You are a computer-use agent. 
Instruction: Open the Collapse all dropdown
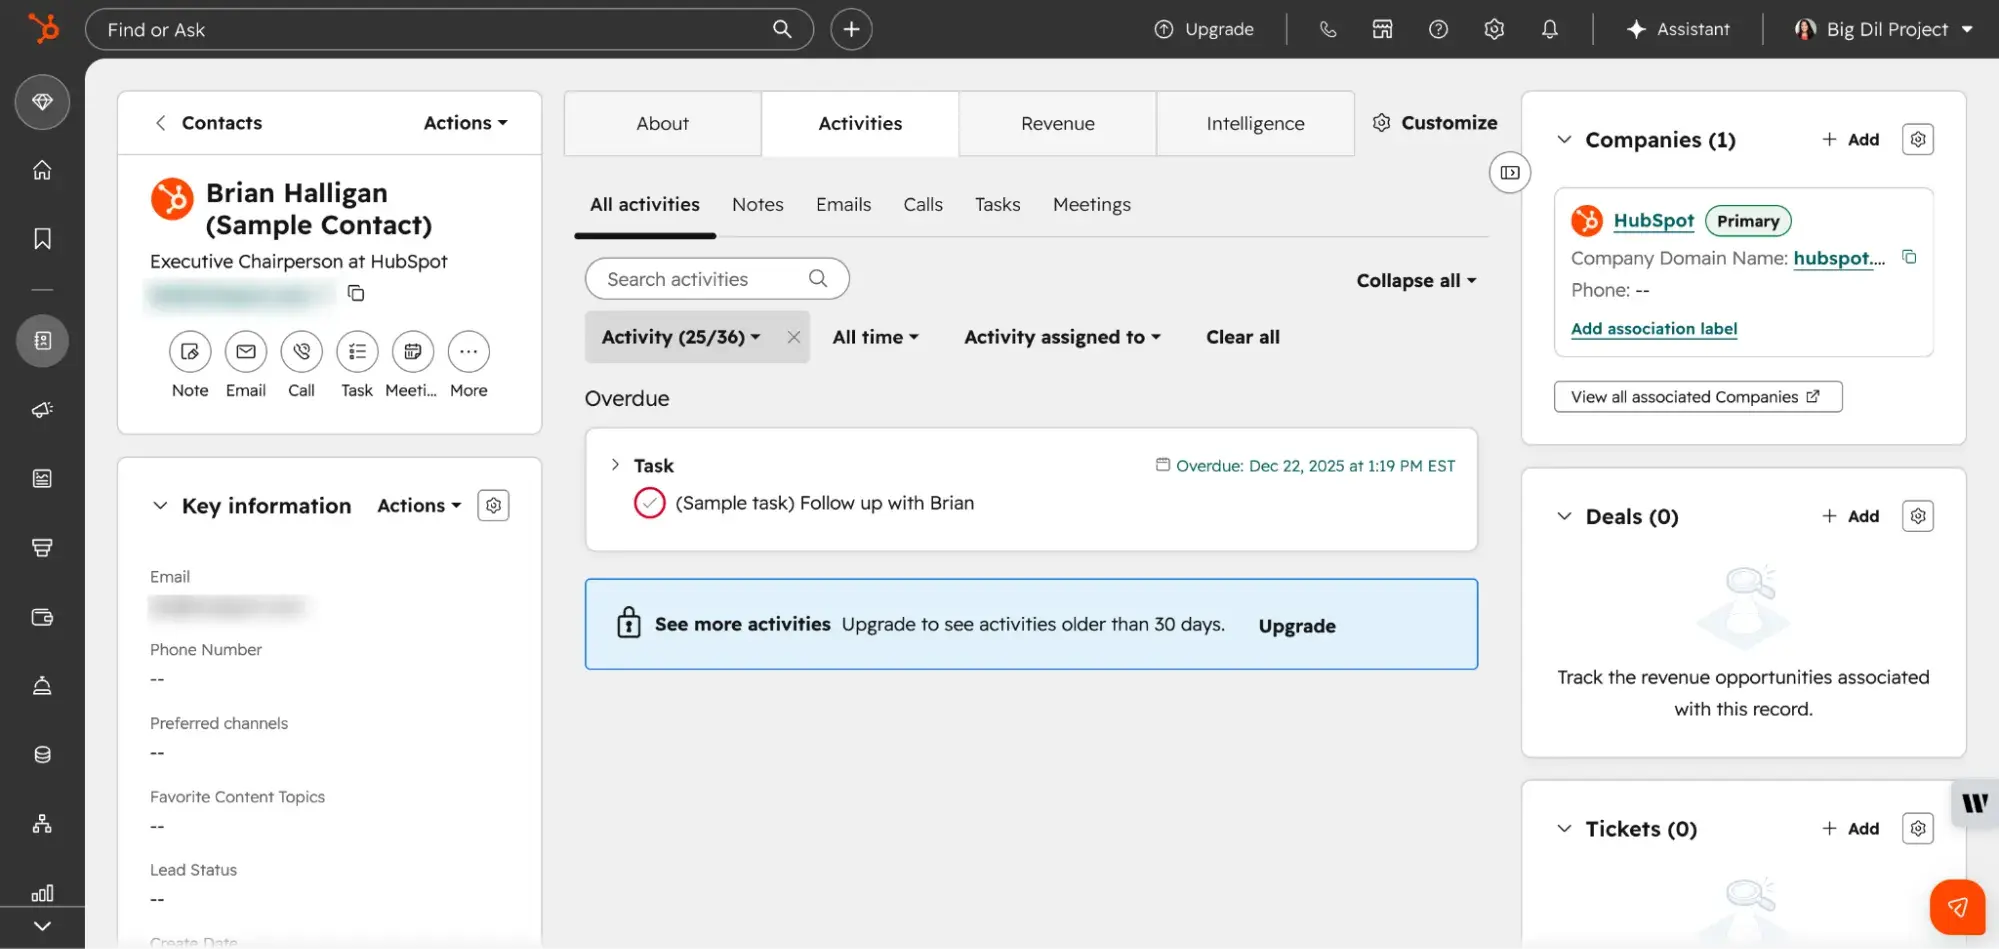click(1416, 281)
